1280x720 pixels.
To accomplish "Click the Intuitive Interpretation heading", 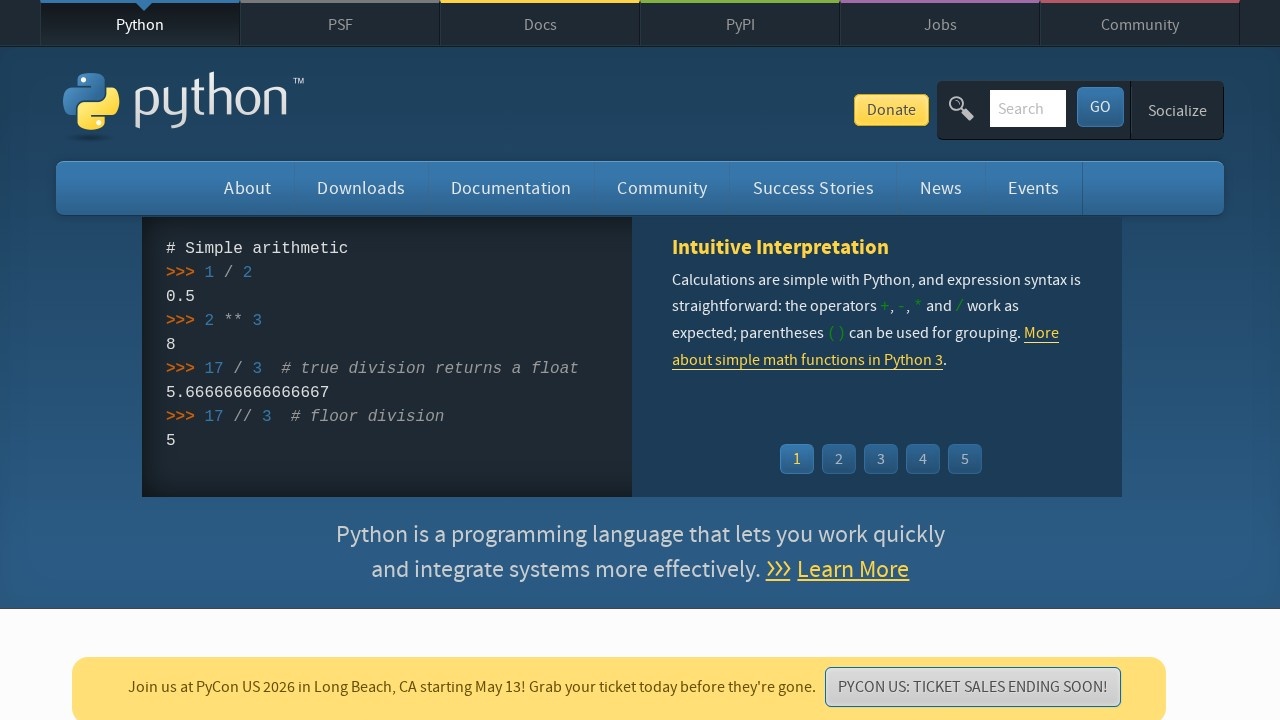I will tap(780, 247).
